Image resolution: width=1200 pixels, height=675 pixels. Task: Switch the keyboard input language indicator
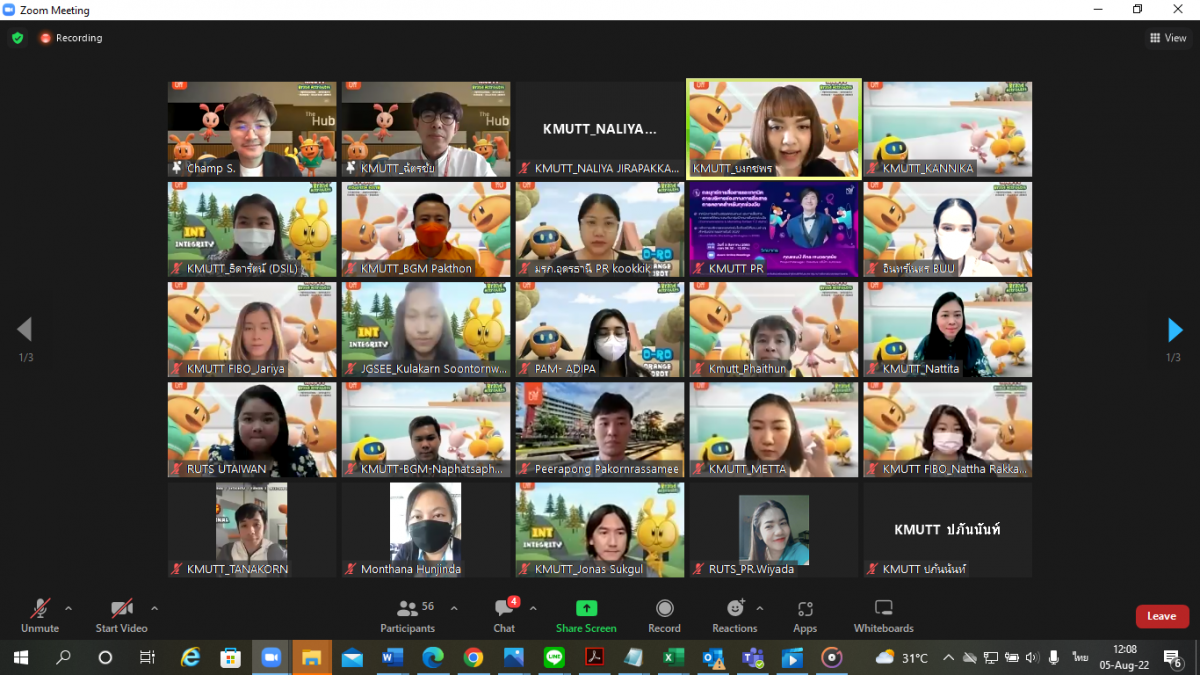(1080, 657)
